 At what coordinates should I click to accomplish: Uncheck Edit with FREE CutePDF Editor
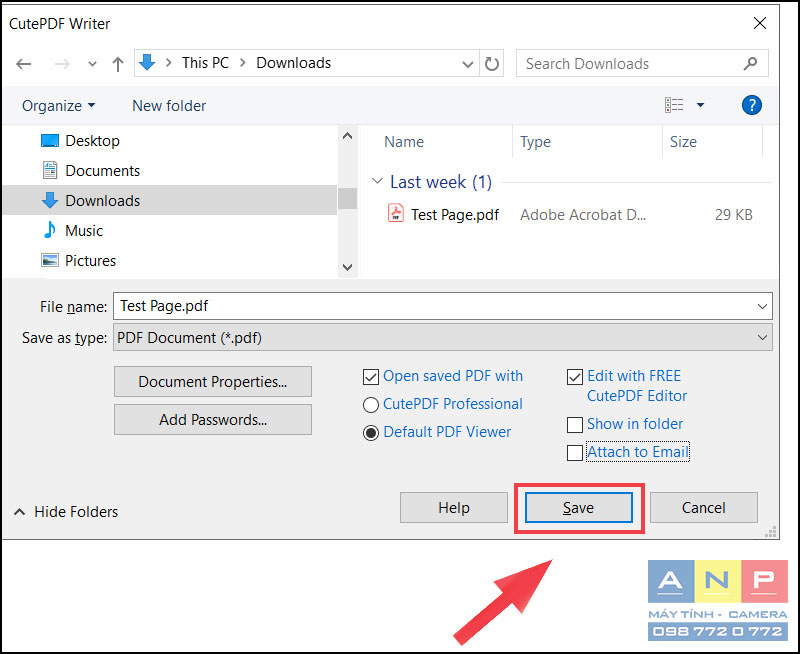(x=574, y=377)
